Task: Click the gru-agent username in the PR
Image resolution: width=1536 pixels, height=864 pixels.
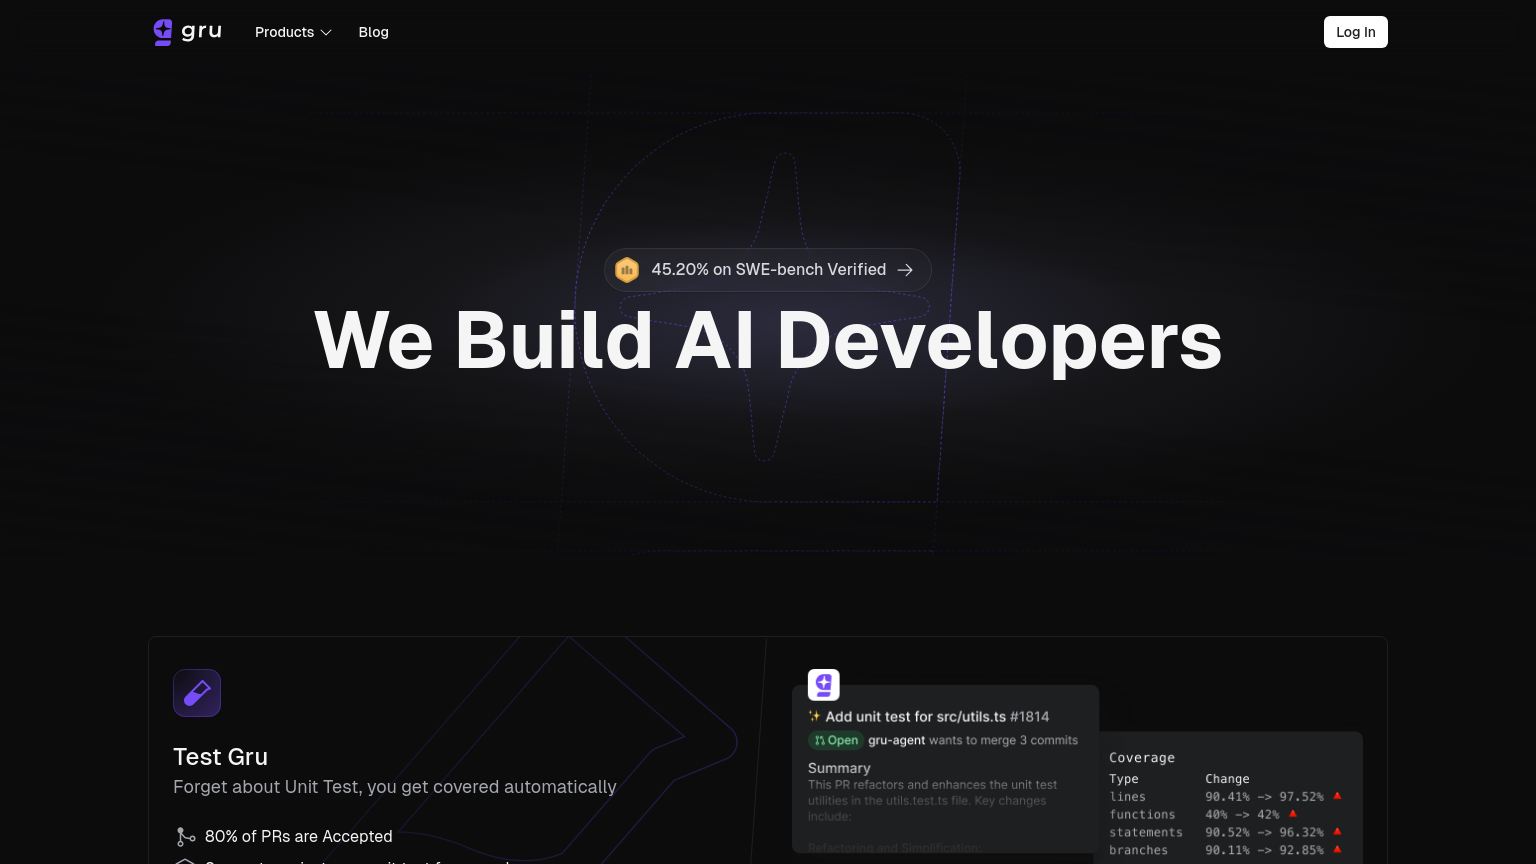Action: pyautogui.click(x=896, y=741)
